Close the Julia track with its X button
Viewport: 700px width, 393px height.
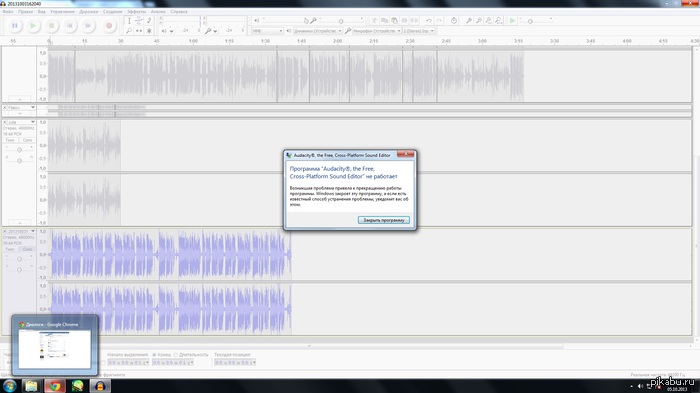[4, 122]
